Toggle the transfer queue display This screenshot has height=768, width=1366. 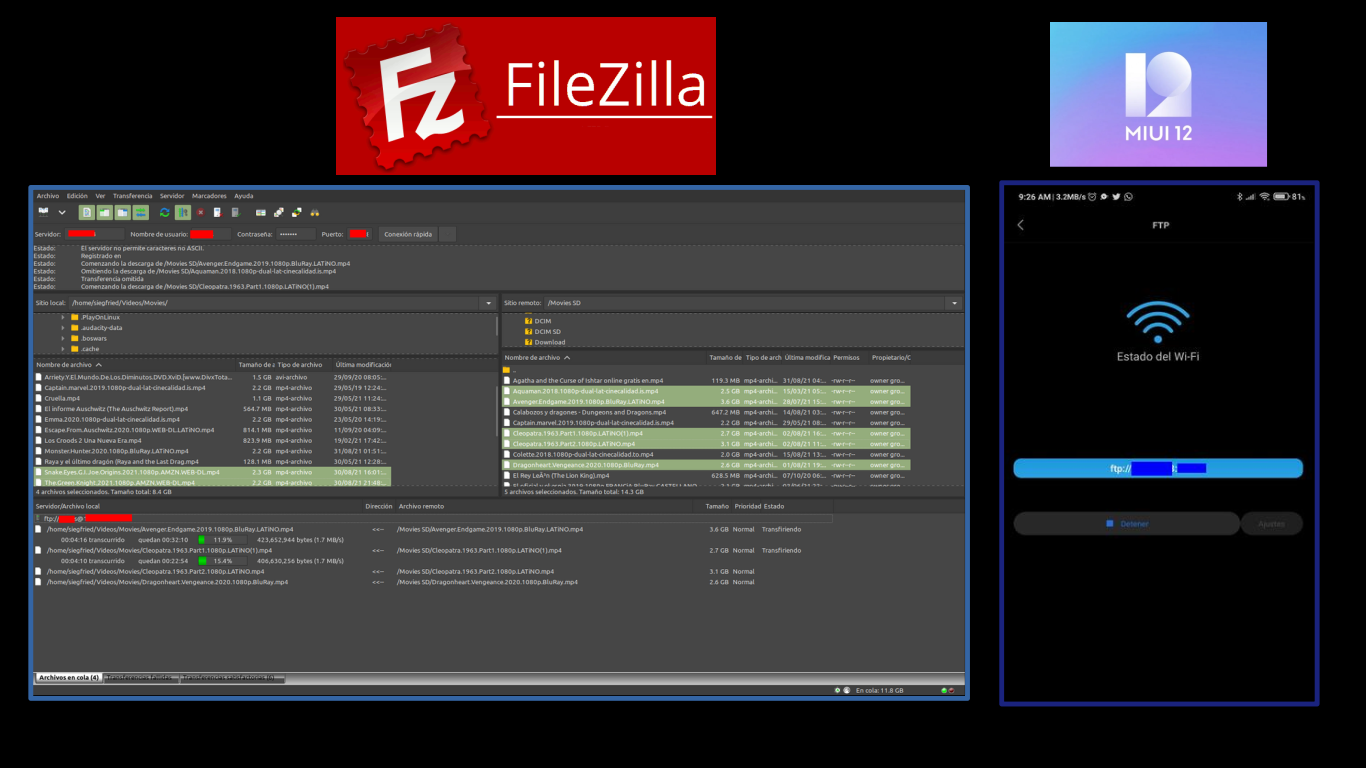(x=141, y=212)
